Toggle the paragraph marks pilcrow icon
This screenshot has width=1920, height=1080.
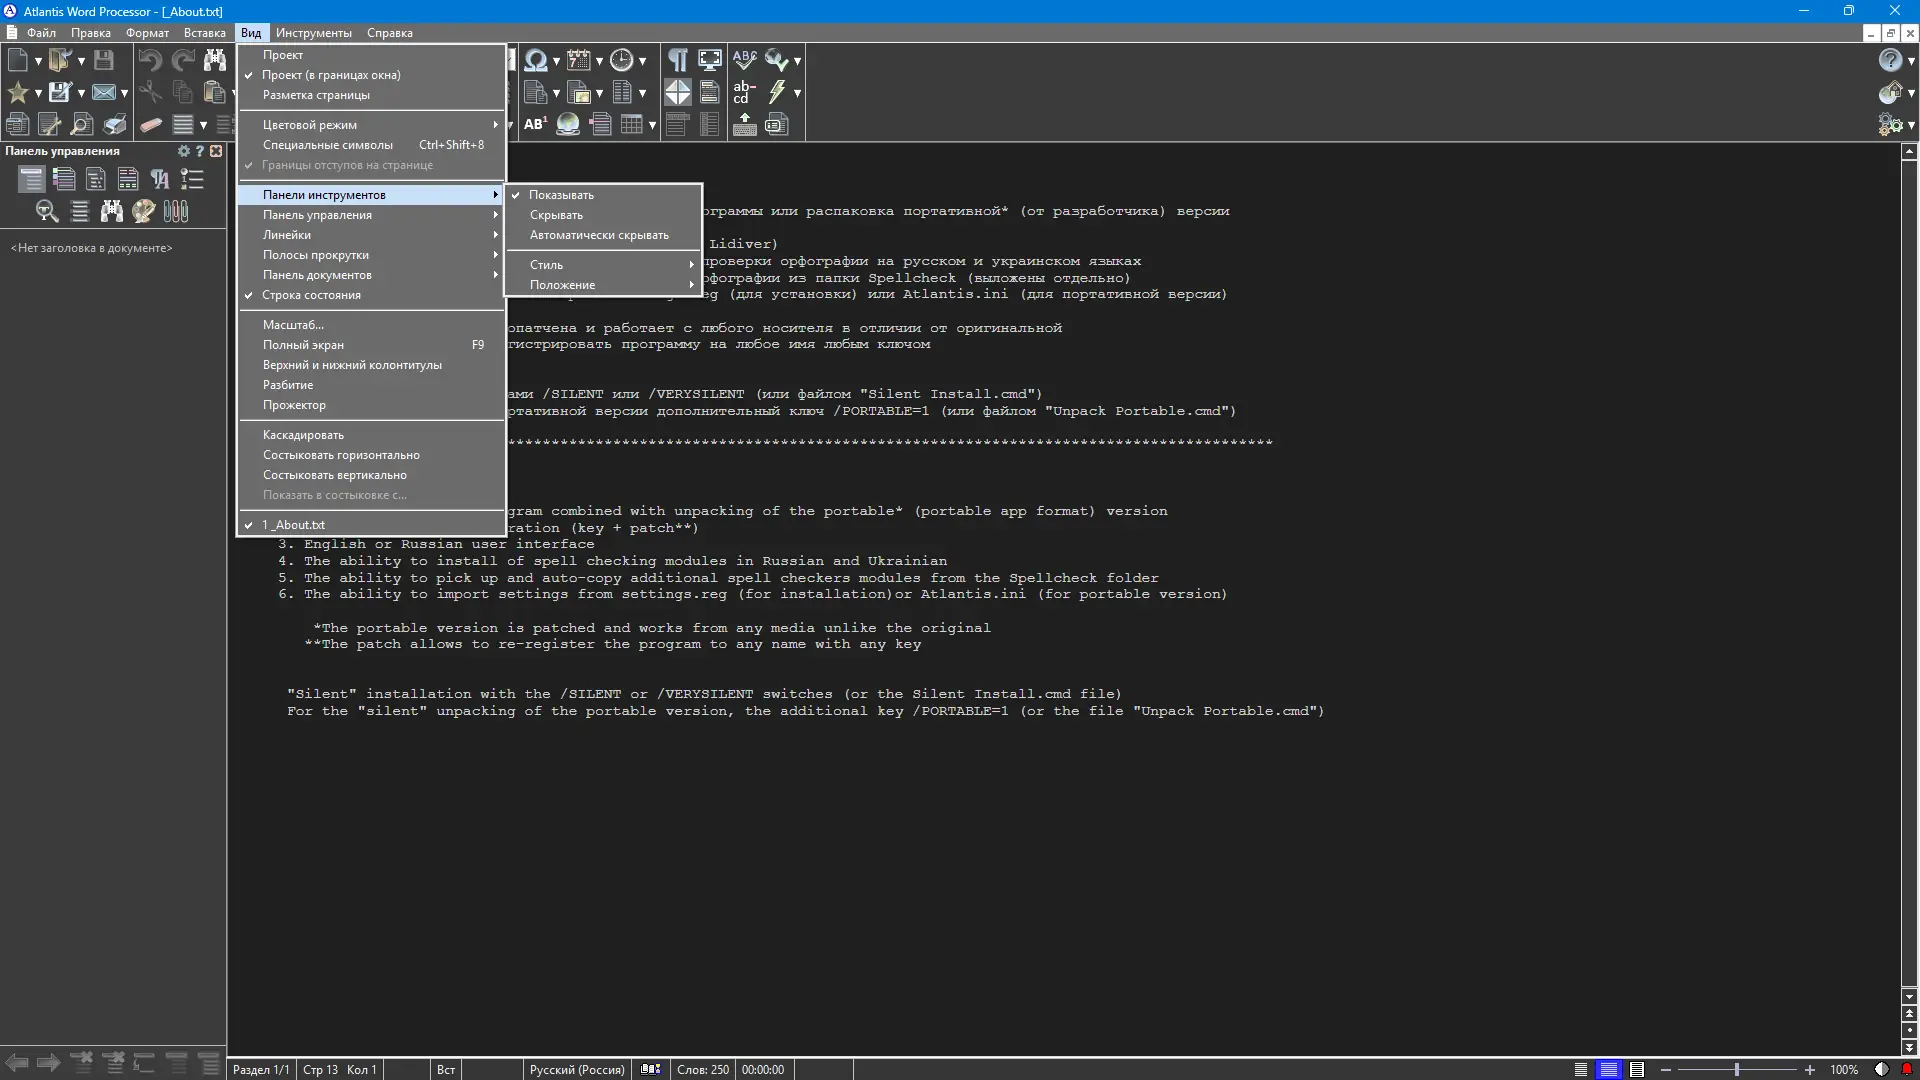678,60
